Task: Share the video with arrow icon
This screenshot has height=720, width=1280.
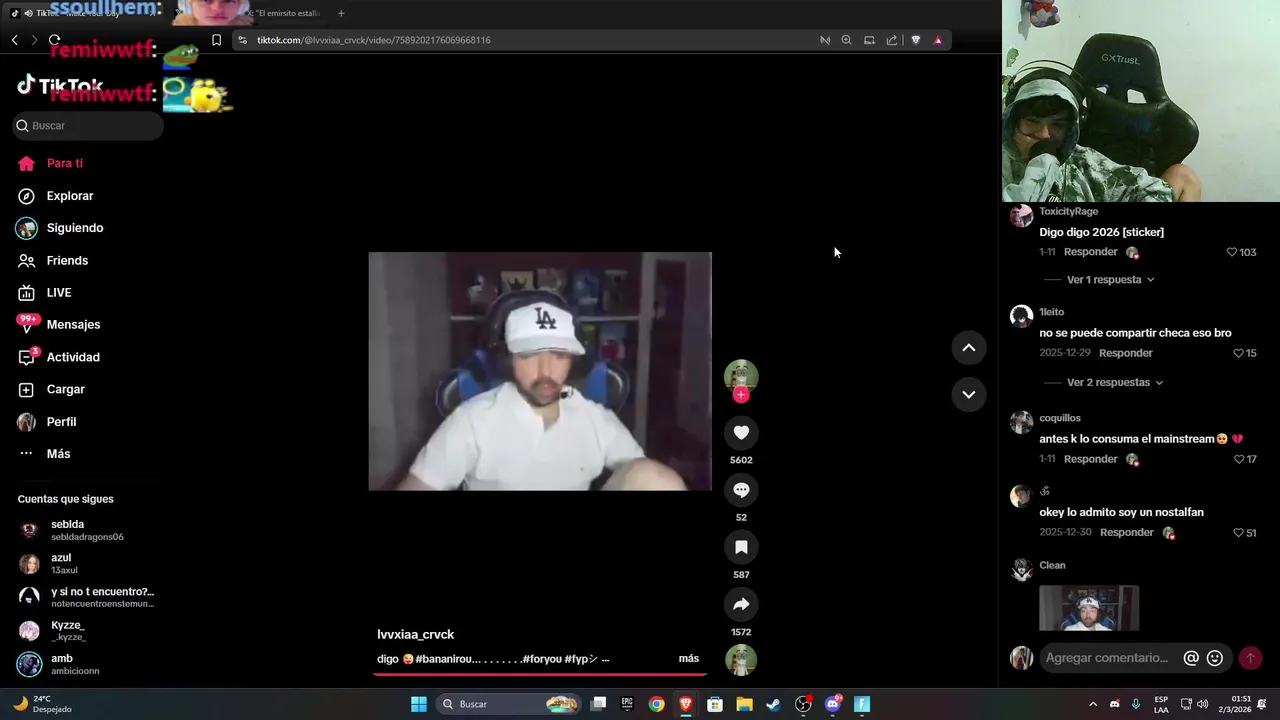Action: (x=741, y=604)
